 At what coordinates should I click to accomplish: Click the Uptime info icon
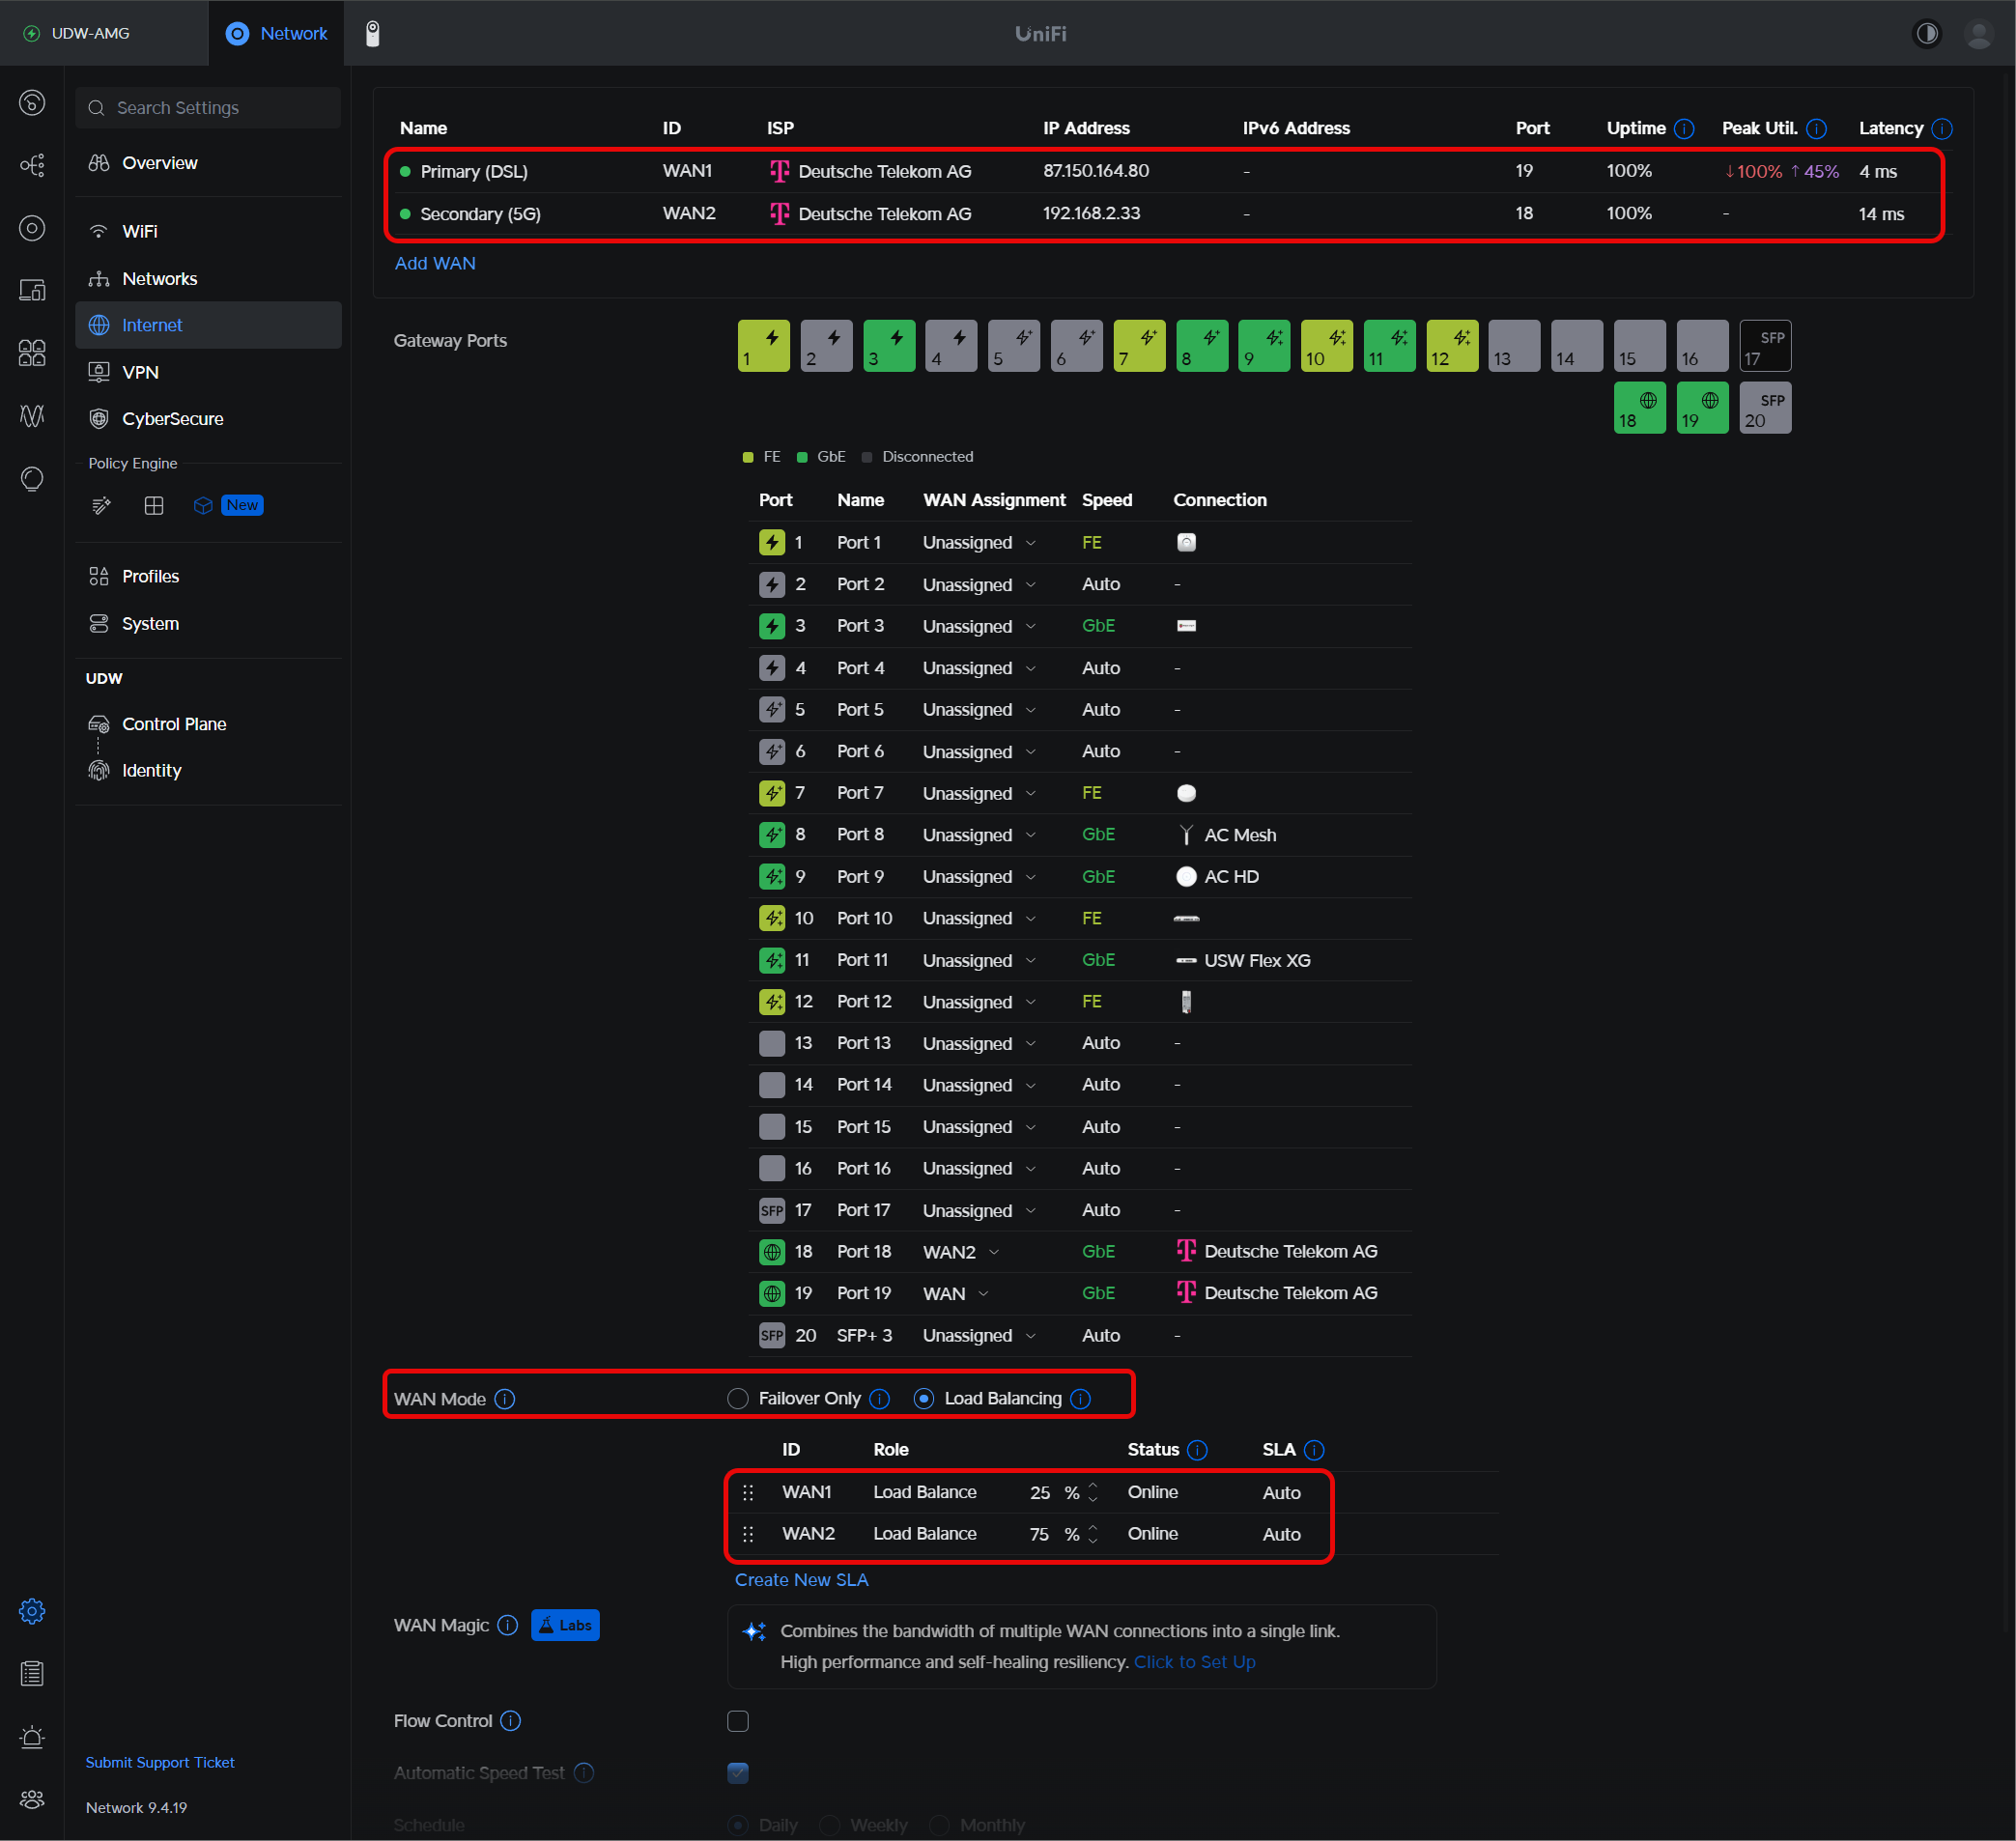click(1684, 128)
